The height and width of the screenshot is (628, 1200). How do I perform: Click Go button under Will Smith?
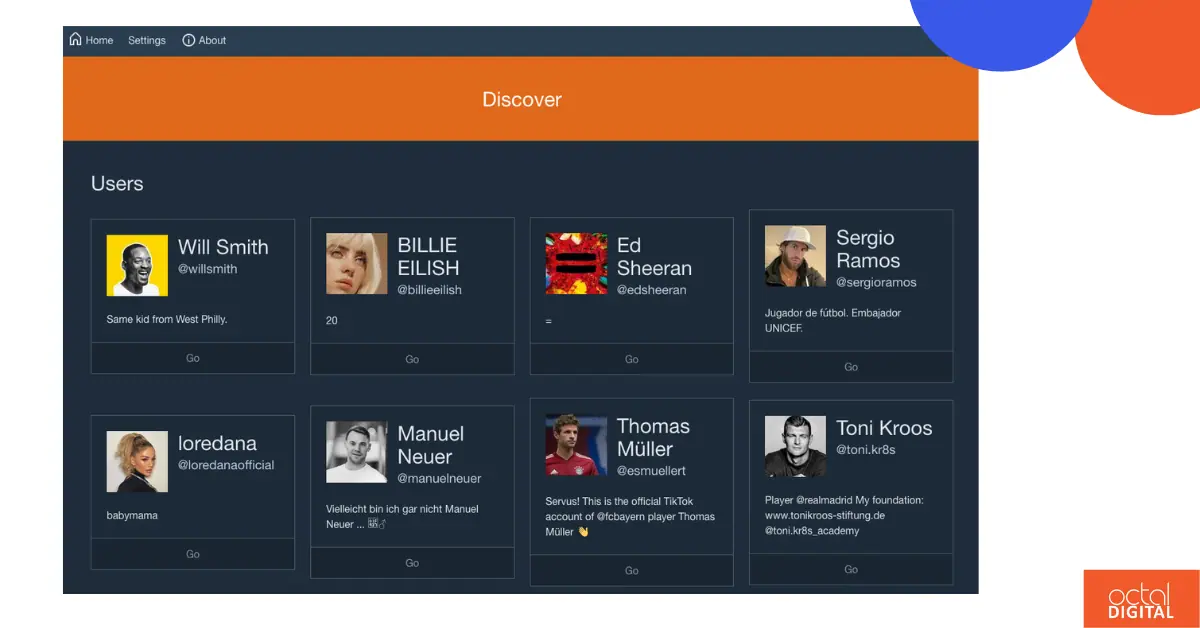pyautogui.click(x=193, y=358)
